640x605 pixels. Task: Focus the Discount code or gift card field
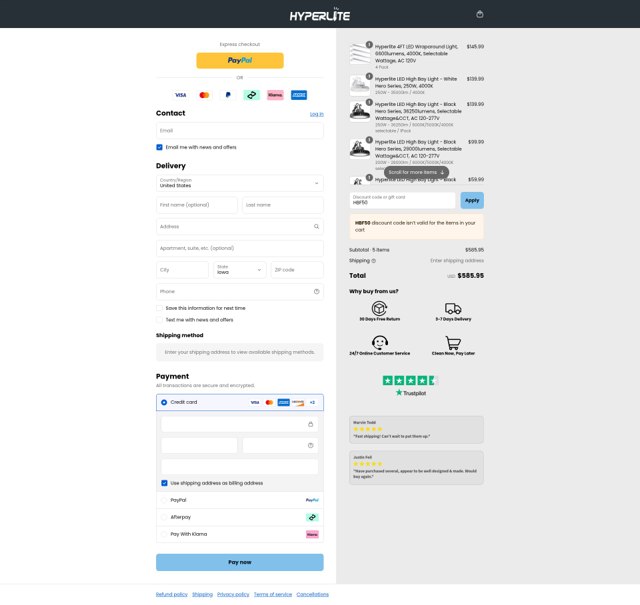pyautogui.click(x=402, y=200)
